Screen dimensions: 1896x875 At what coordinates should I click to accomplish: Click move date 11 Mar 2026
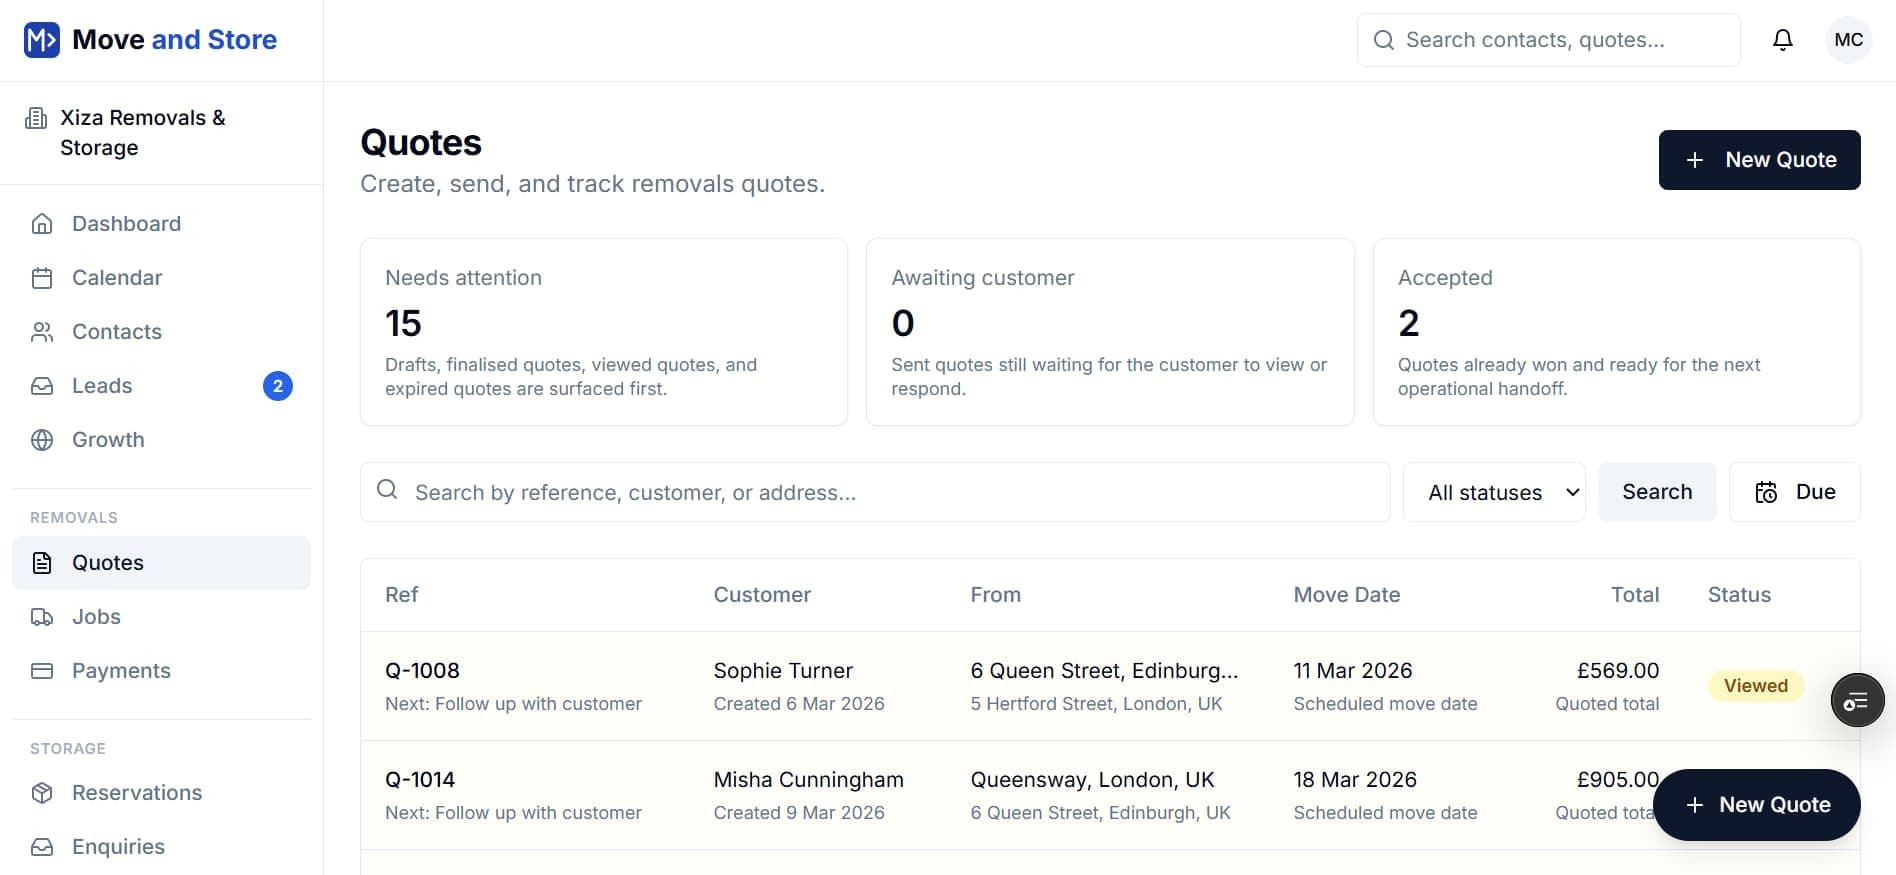(1353, 671)
